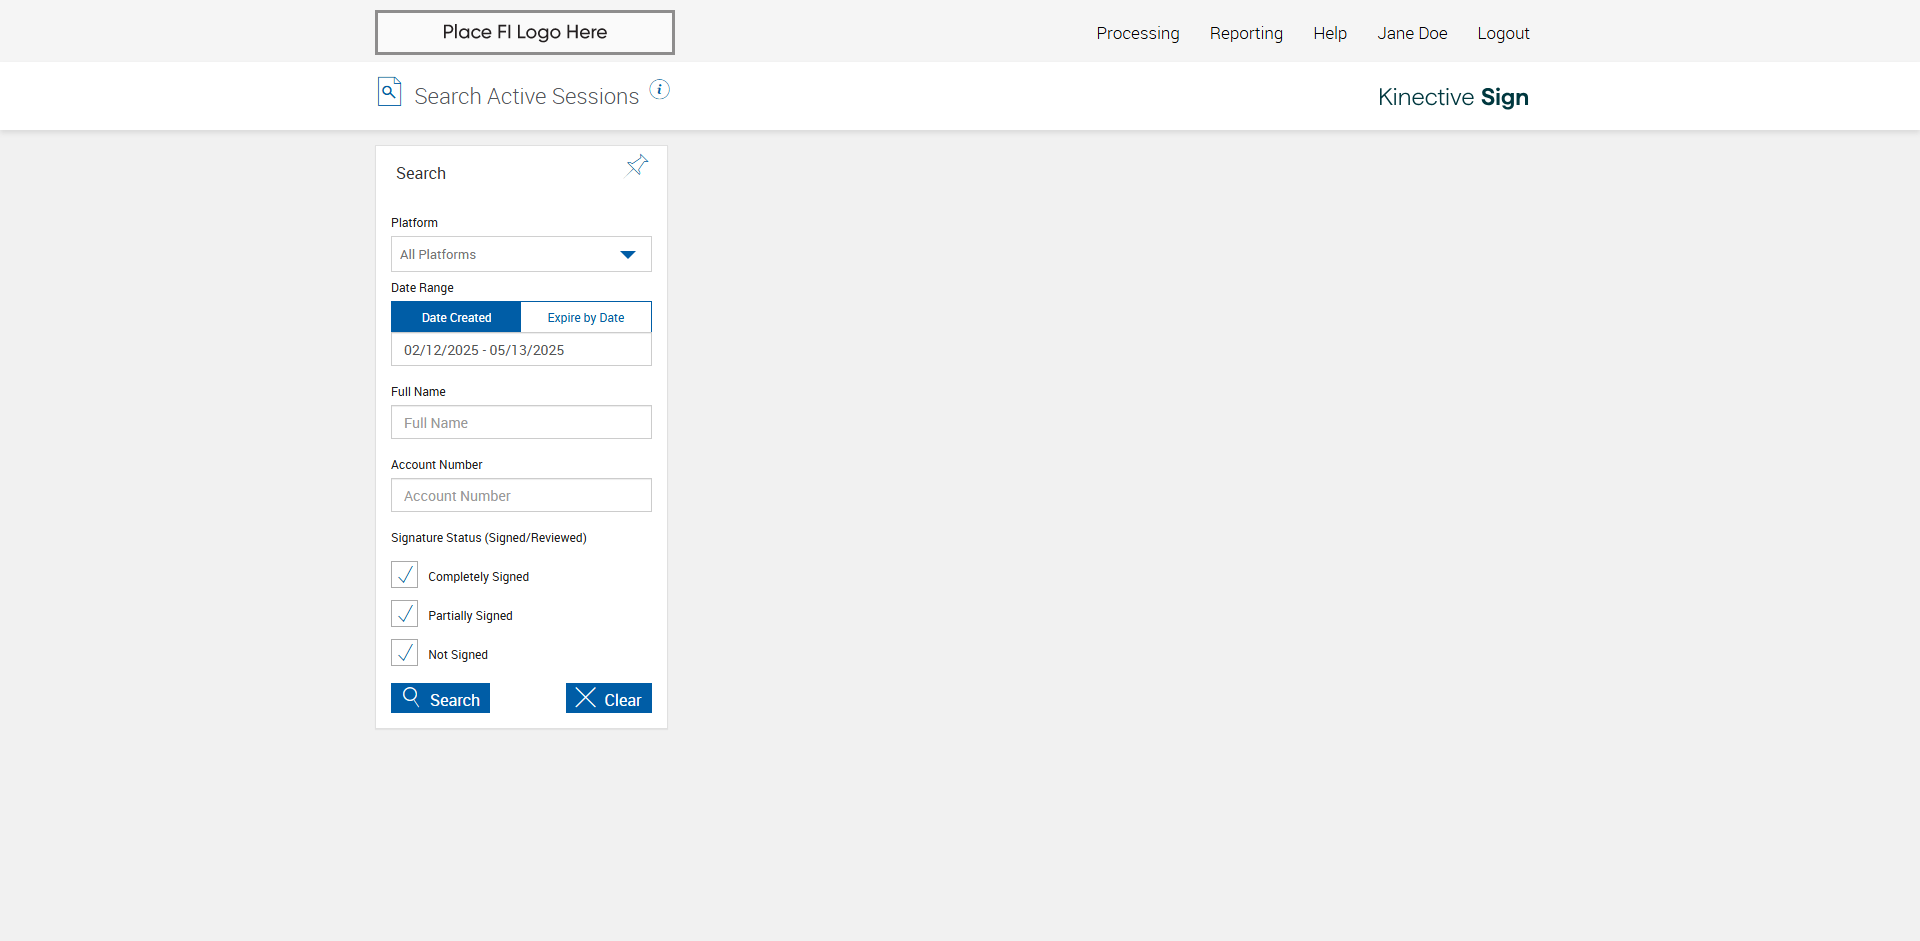Open the Help menu
1920x941 pixels.
tap(1330, 33)
